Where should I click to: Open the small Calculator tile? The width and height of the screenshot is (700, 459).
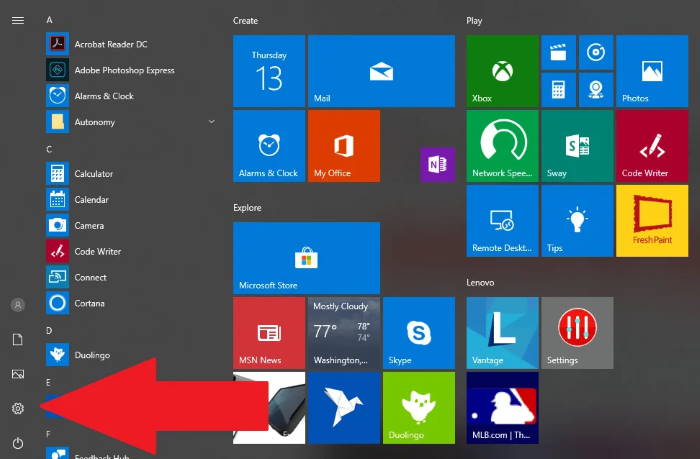tap(558, 90)
